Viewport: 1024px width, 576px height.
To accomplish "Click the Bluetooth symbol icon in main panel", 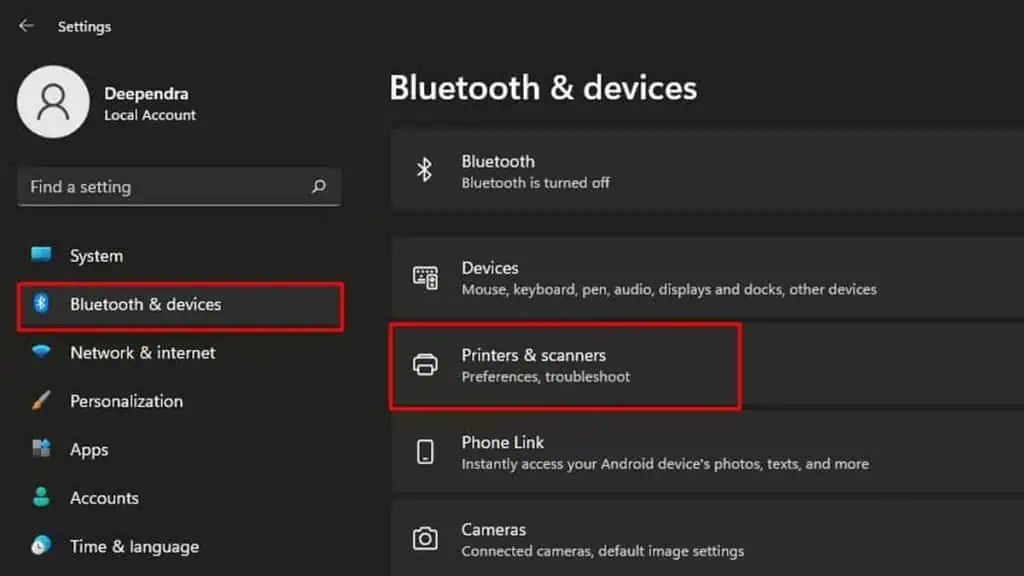I will (424, 170).
